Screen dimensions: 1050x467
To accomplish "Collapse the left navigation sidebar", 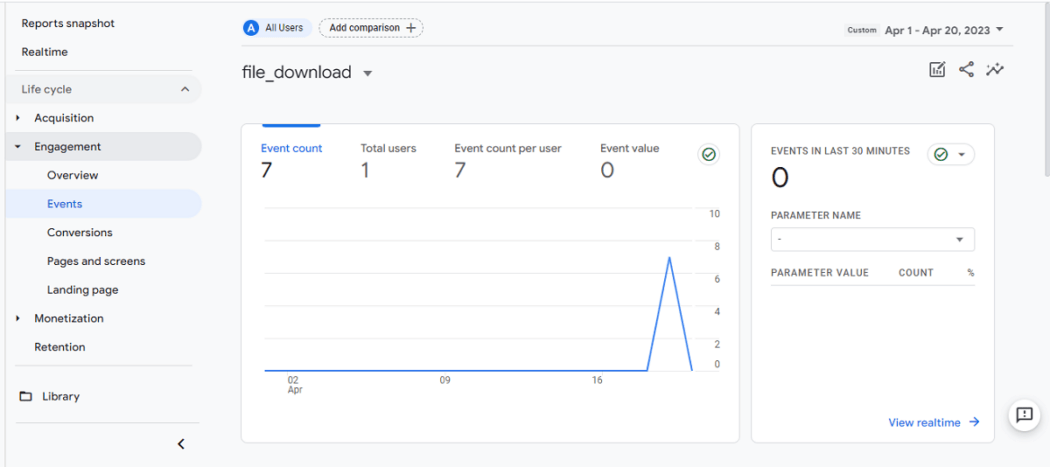I will point(181,444).
